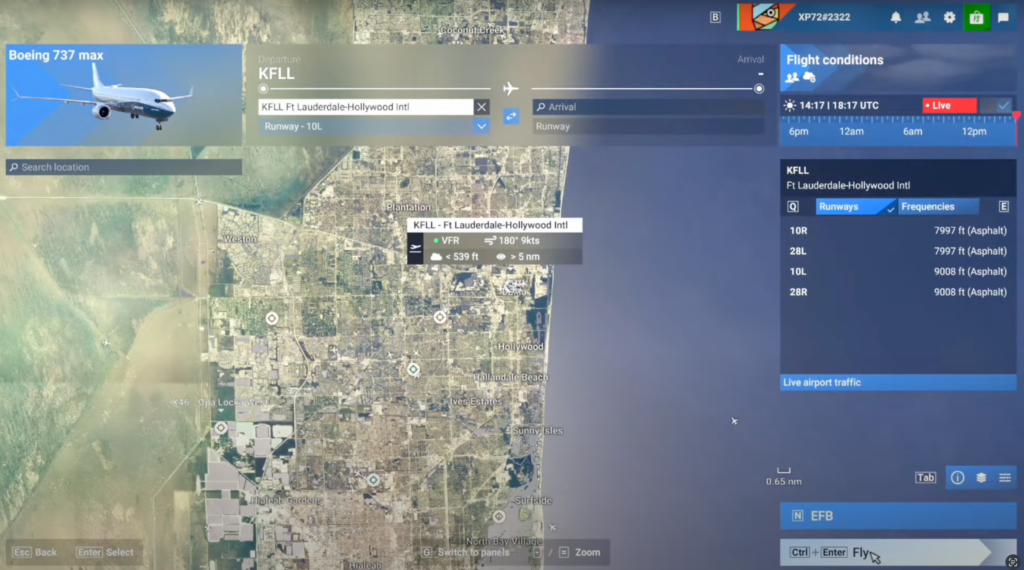
Task: Open the green Marketplace bag icon
Action: [976, 17]
